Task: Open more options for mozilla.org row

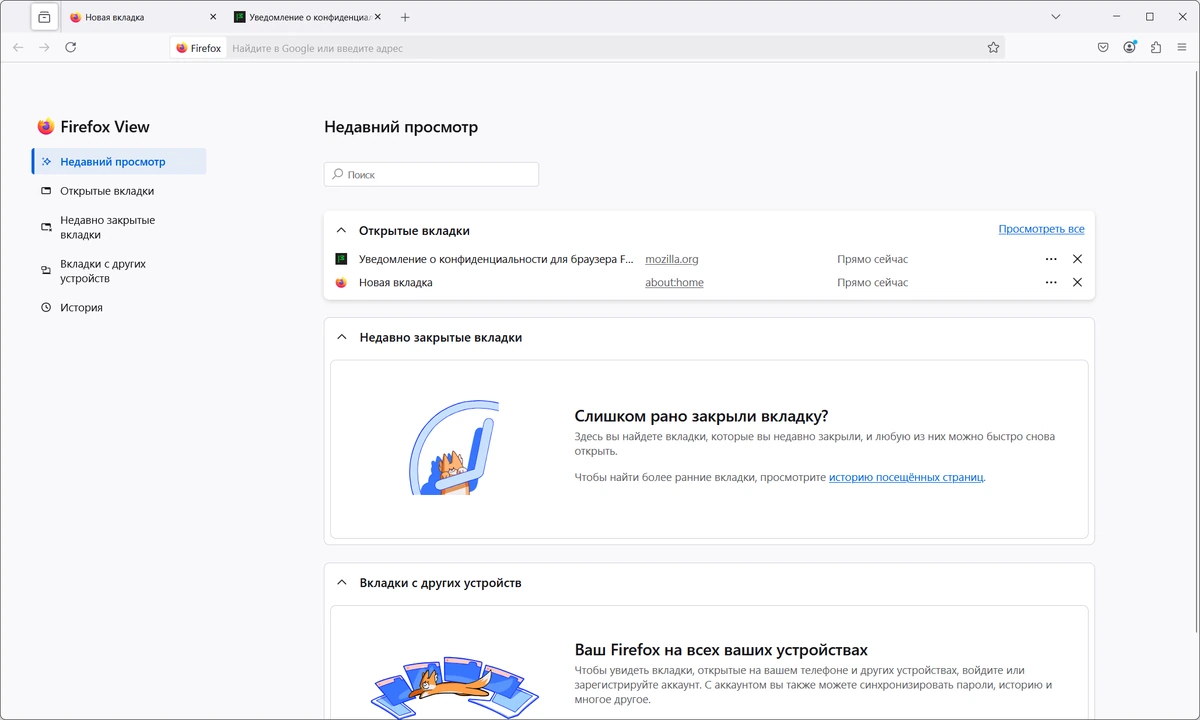Action: pyautogui.click(x=1051, y=259)
